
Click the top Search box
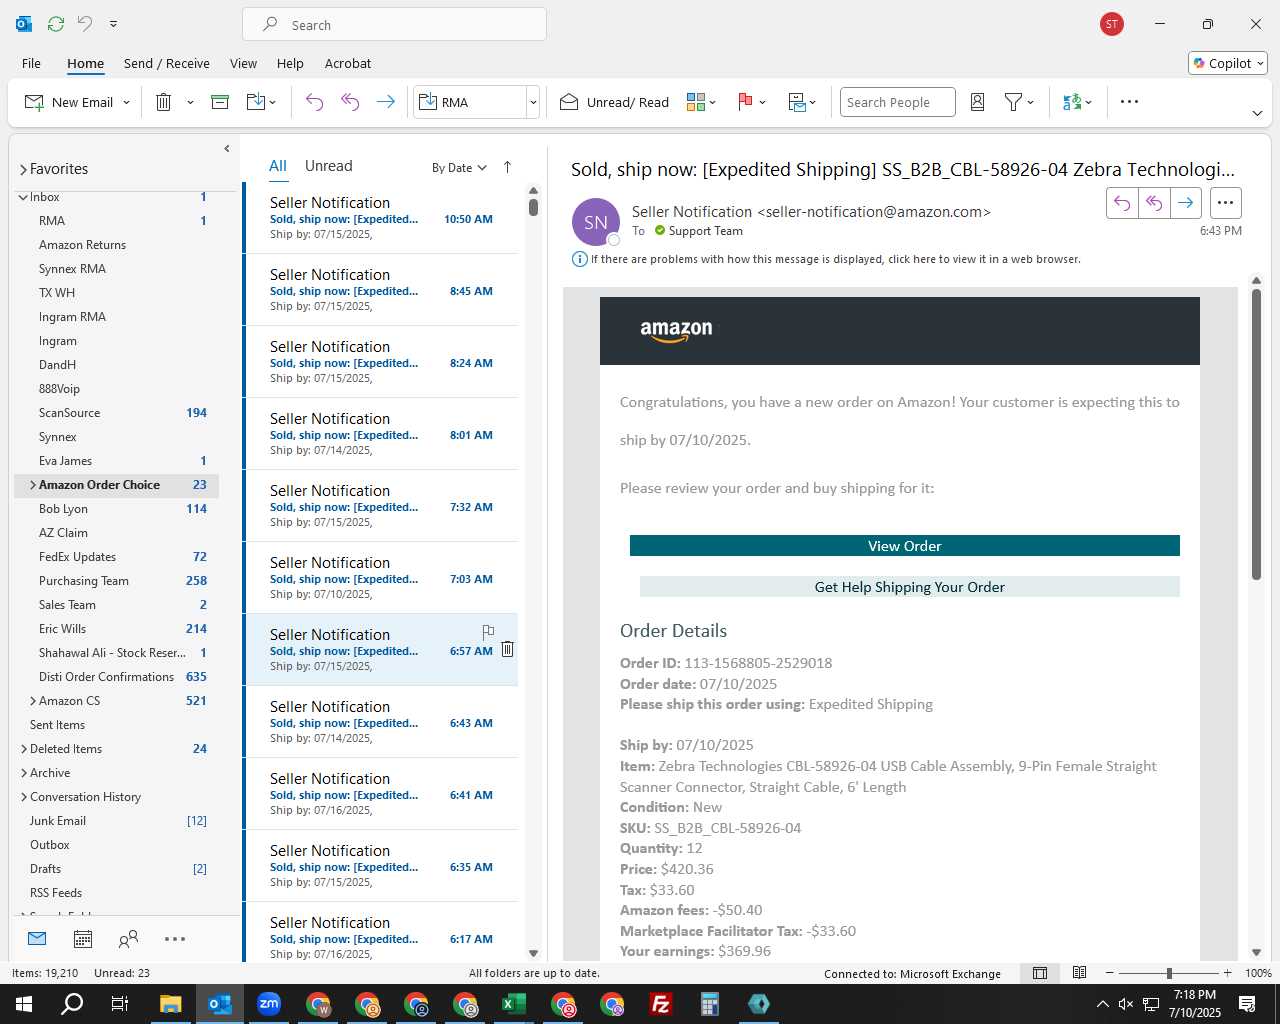(394, 24)
